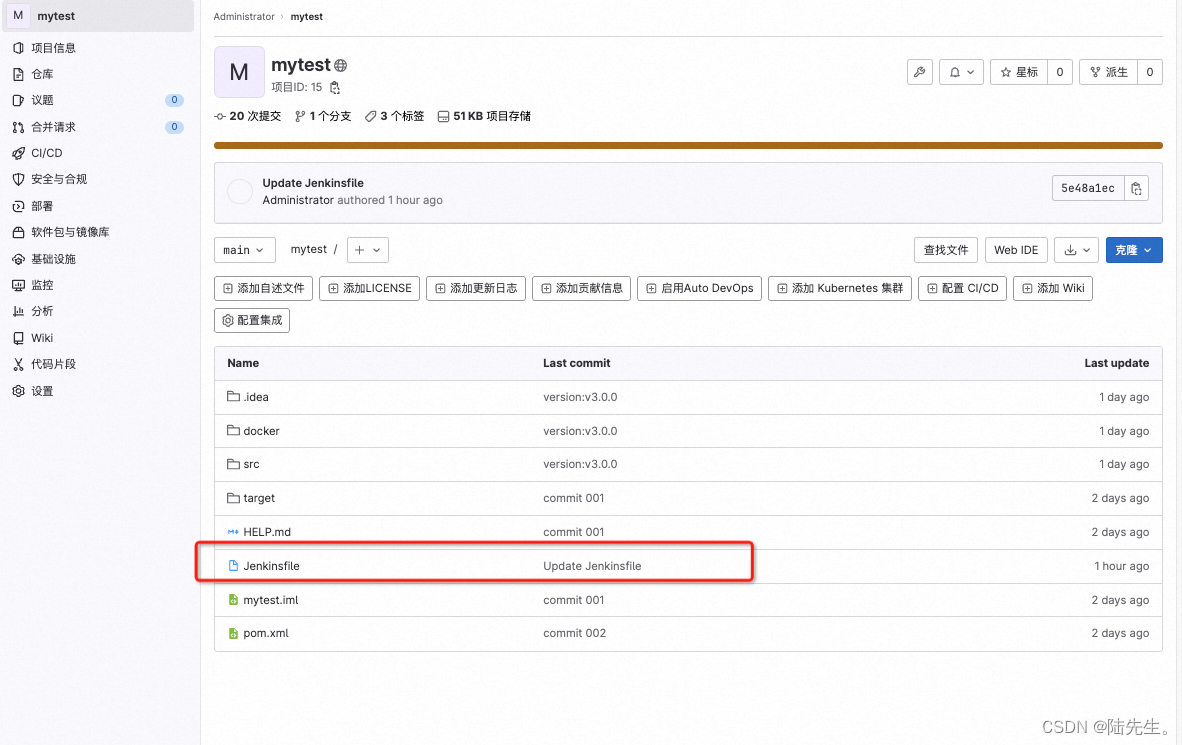Click the 代码片段 scissors icon
Screen dimensions: 1182x745
tap(18, 364)
